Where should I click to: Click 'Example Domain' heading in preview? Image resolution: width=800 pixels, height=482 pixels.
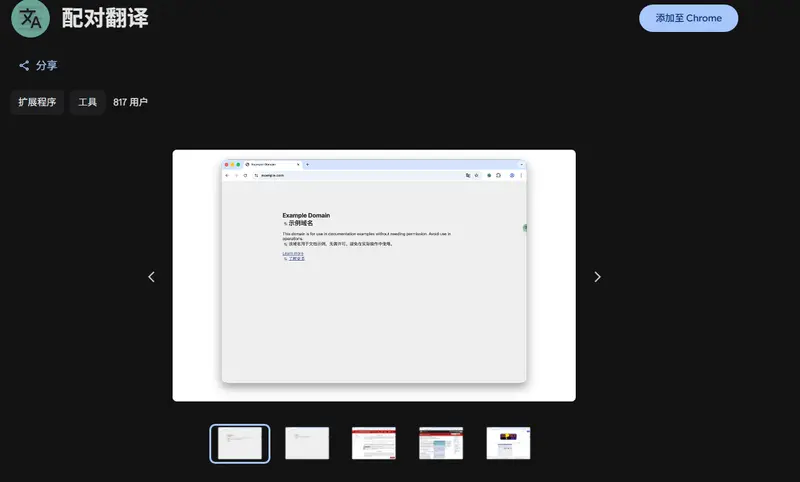pyautogui.click(x=306, y=215)
